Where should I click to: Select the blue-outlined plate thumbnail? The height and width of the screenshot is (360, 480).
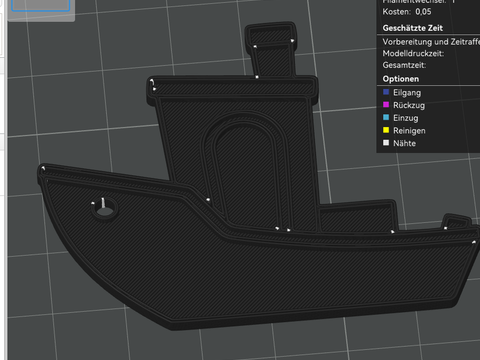[x=41, y=5]
